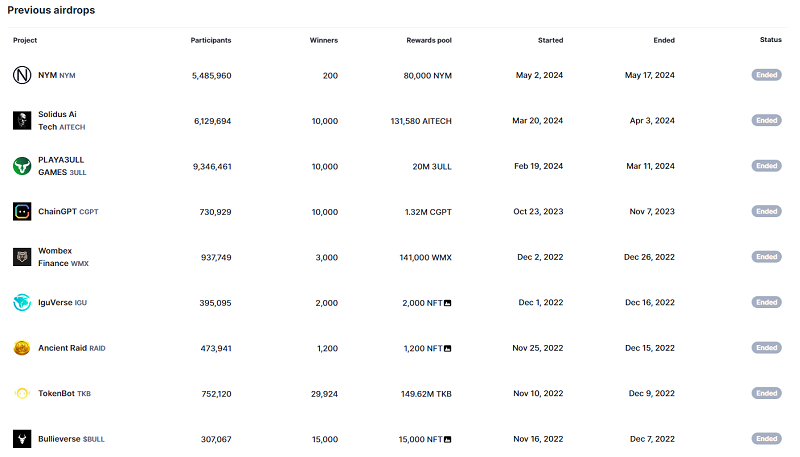Click the Solidus Ai Tech logo icon
Image resolution: width=800 pixels, height=457 pixels.
coord(22,120)
